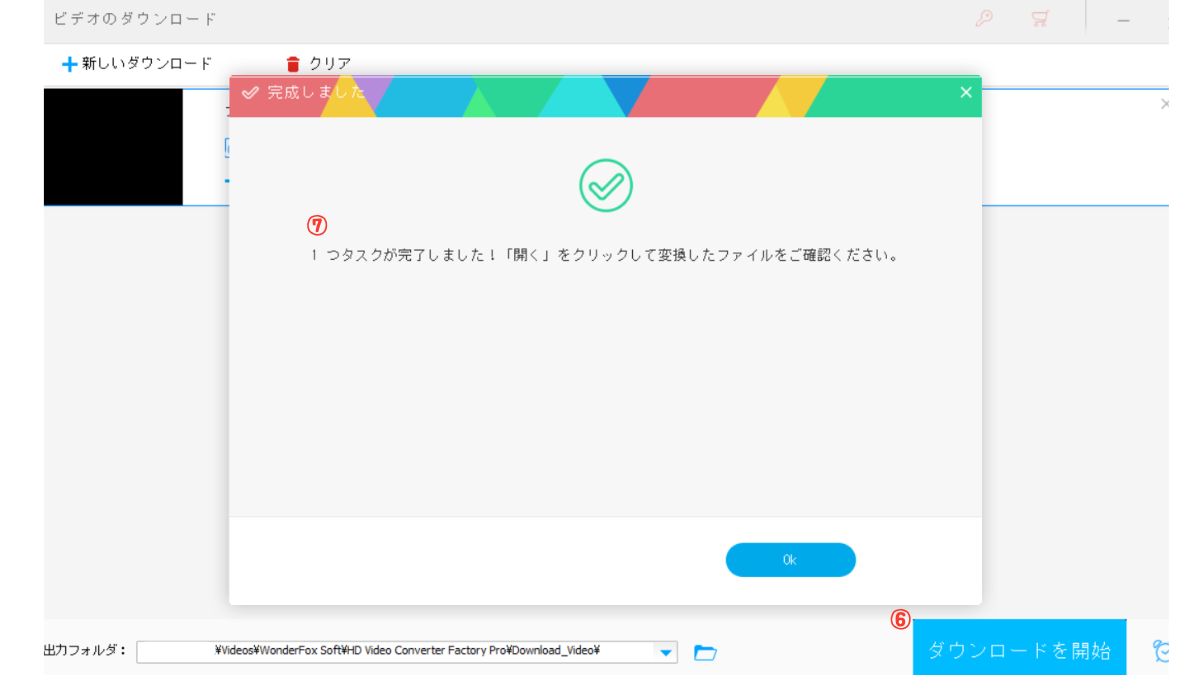Screen dimensions: 1200x675
Task: Click the large green checkmark circle
Action: click(x=606, y=185)
